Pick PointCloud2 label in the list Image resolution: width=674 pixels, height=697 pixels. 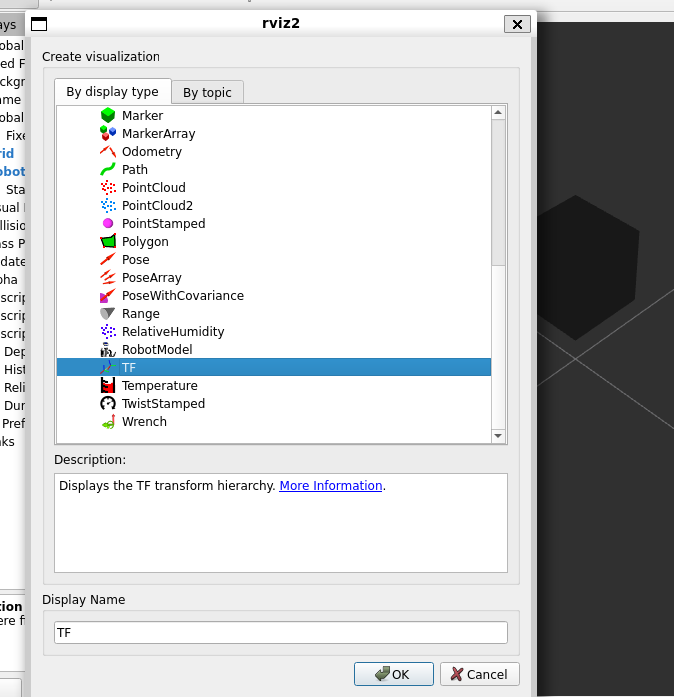pyautogui.click(x=157, y=205)
